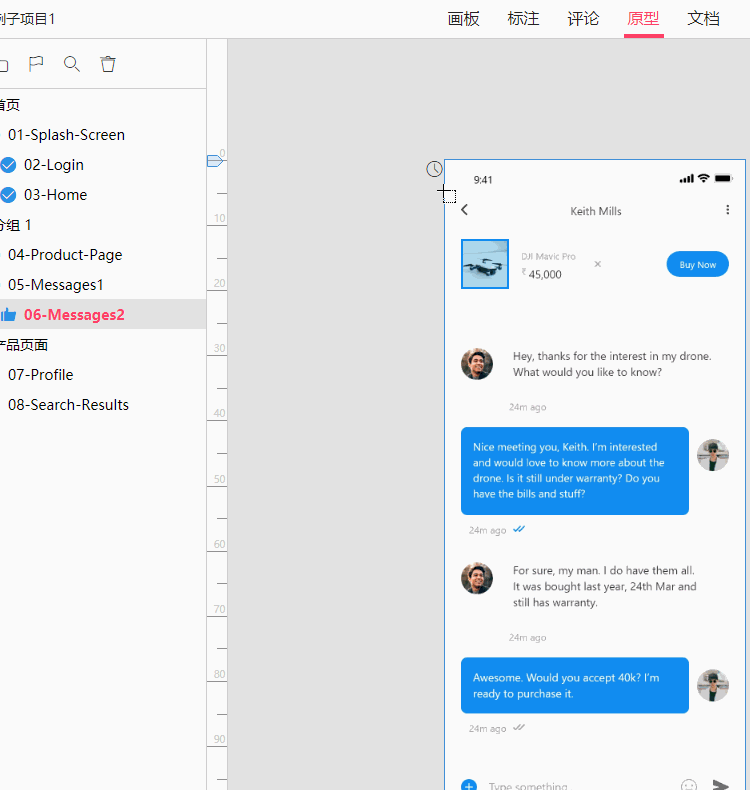Click the thumbs-up marker on 06-Messages2
The image size is (750, 790).
[8, 315]
